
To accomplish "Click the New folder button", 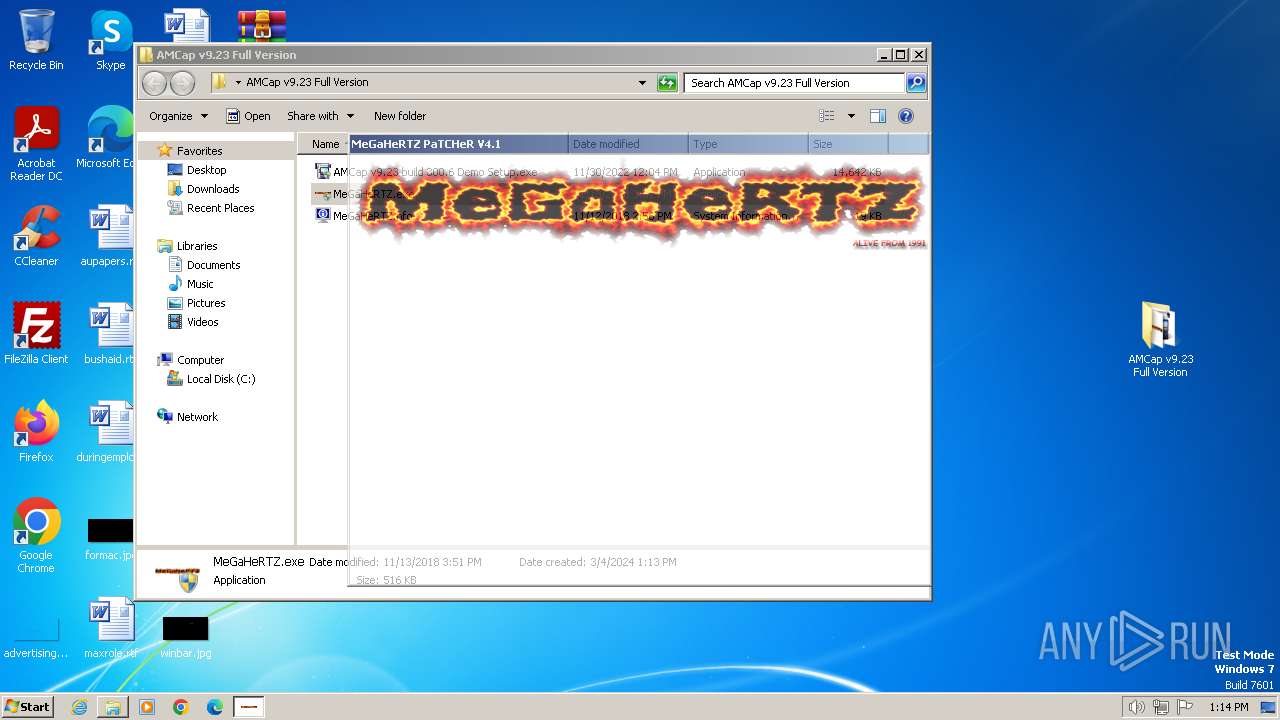I will point(399,116).
